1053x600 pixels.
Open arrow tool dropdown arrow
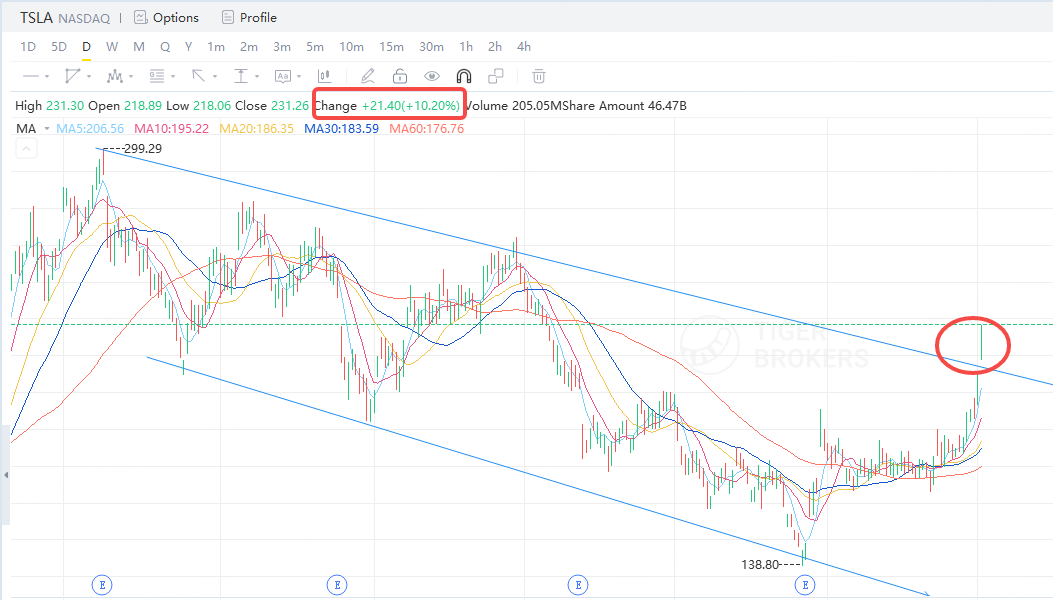215,77
